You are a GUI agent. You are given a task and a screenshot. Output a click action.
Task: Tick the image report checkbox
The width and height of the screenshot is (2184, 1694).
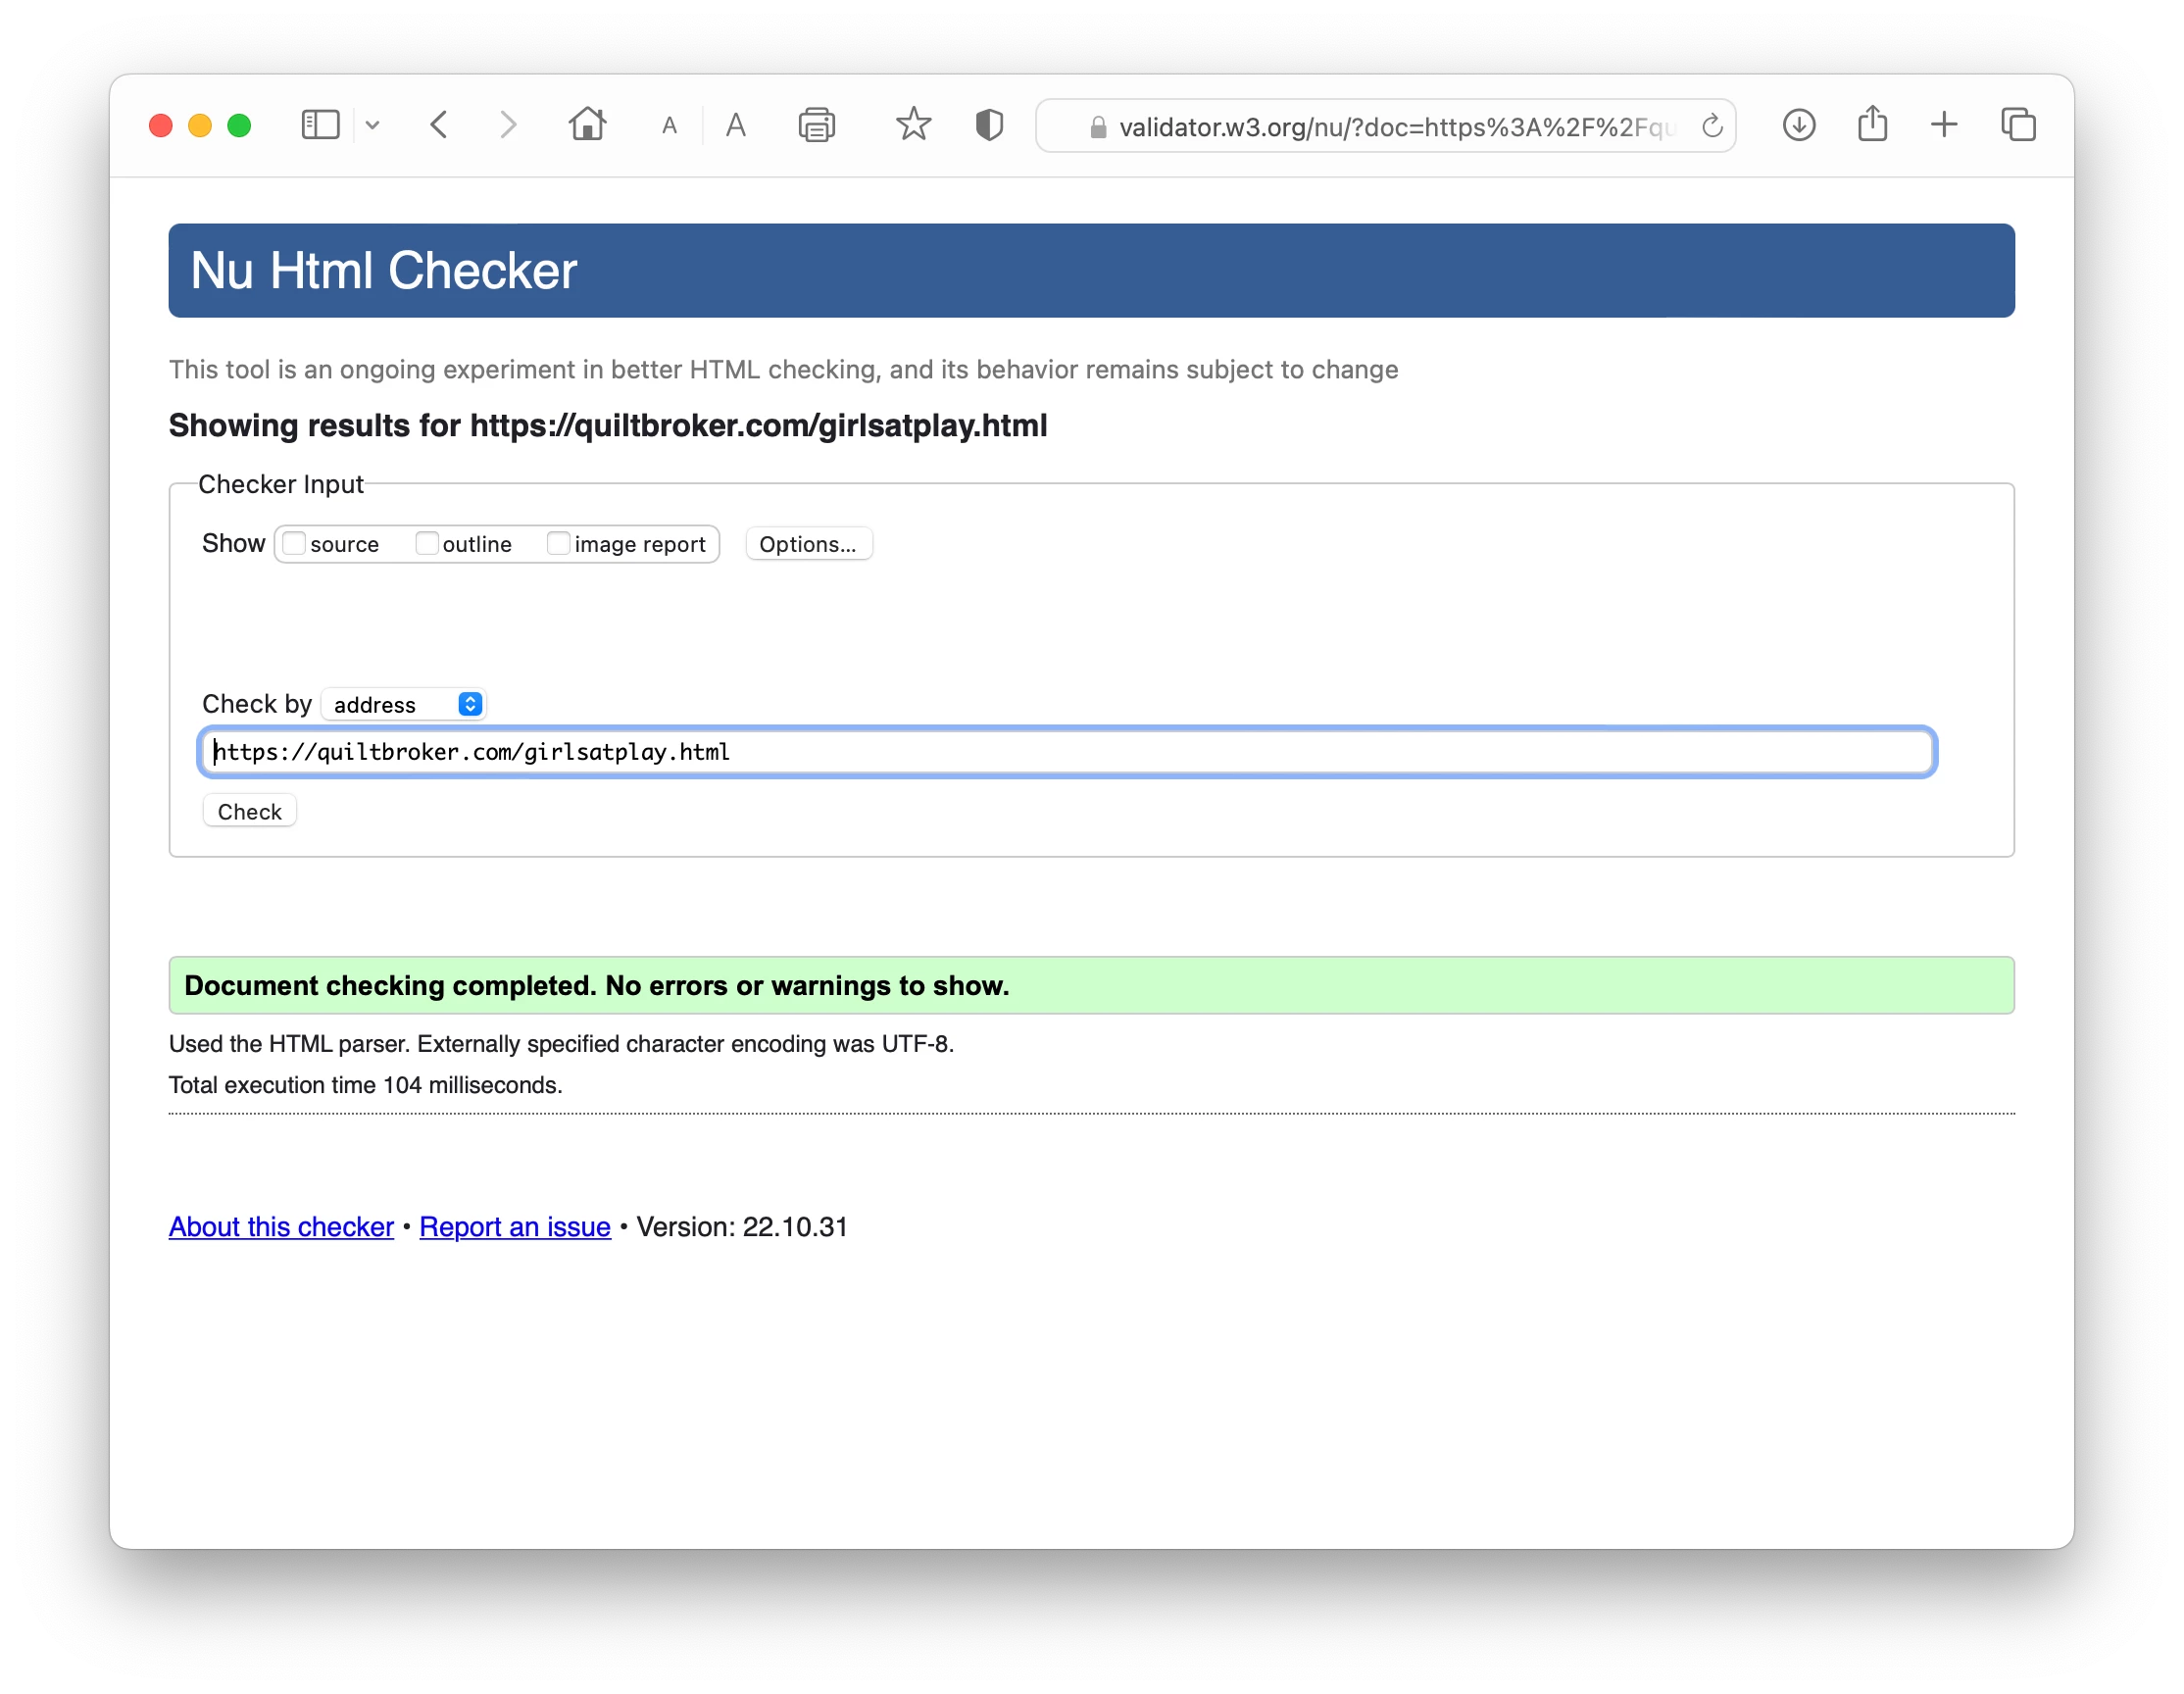click(x=558, y=543)
